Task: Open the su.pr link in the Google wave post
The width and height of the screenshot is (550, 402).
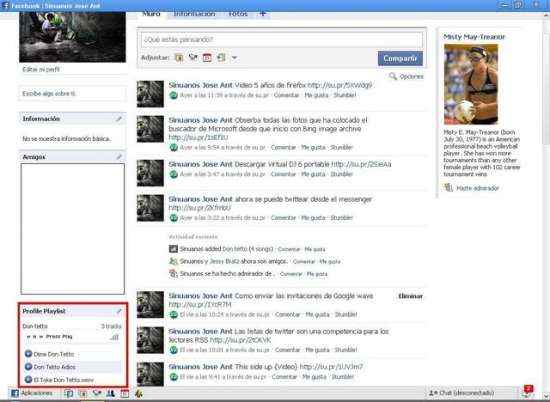Action: tap(200, 305)
